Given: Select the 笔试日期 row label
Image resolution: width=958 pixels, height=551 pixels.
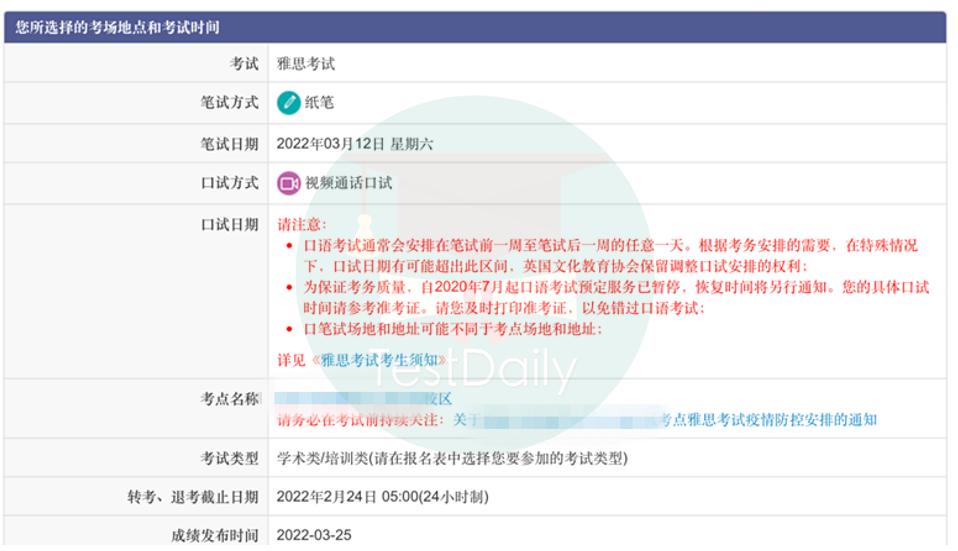Looking at the screenshot, I should pyautogui.click(x=230, y=144).
